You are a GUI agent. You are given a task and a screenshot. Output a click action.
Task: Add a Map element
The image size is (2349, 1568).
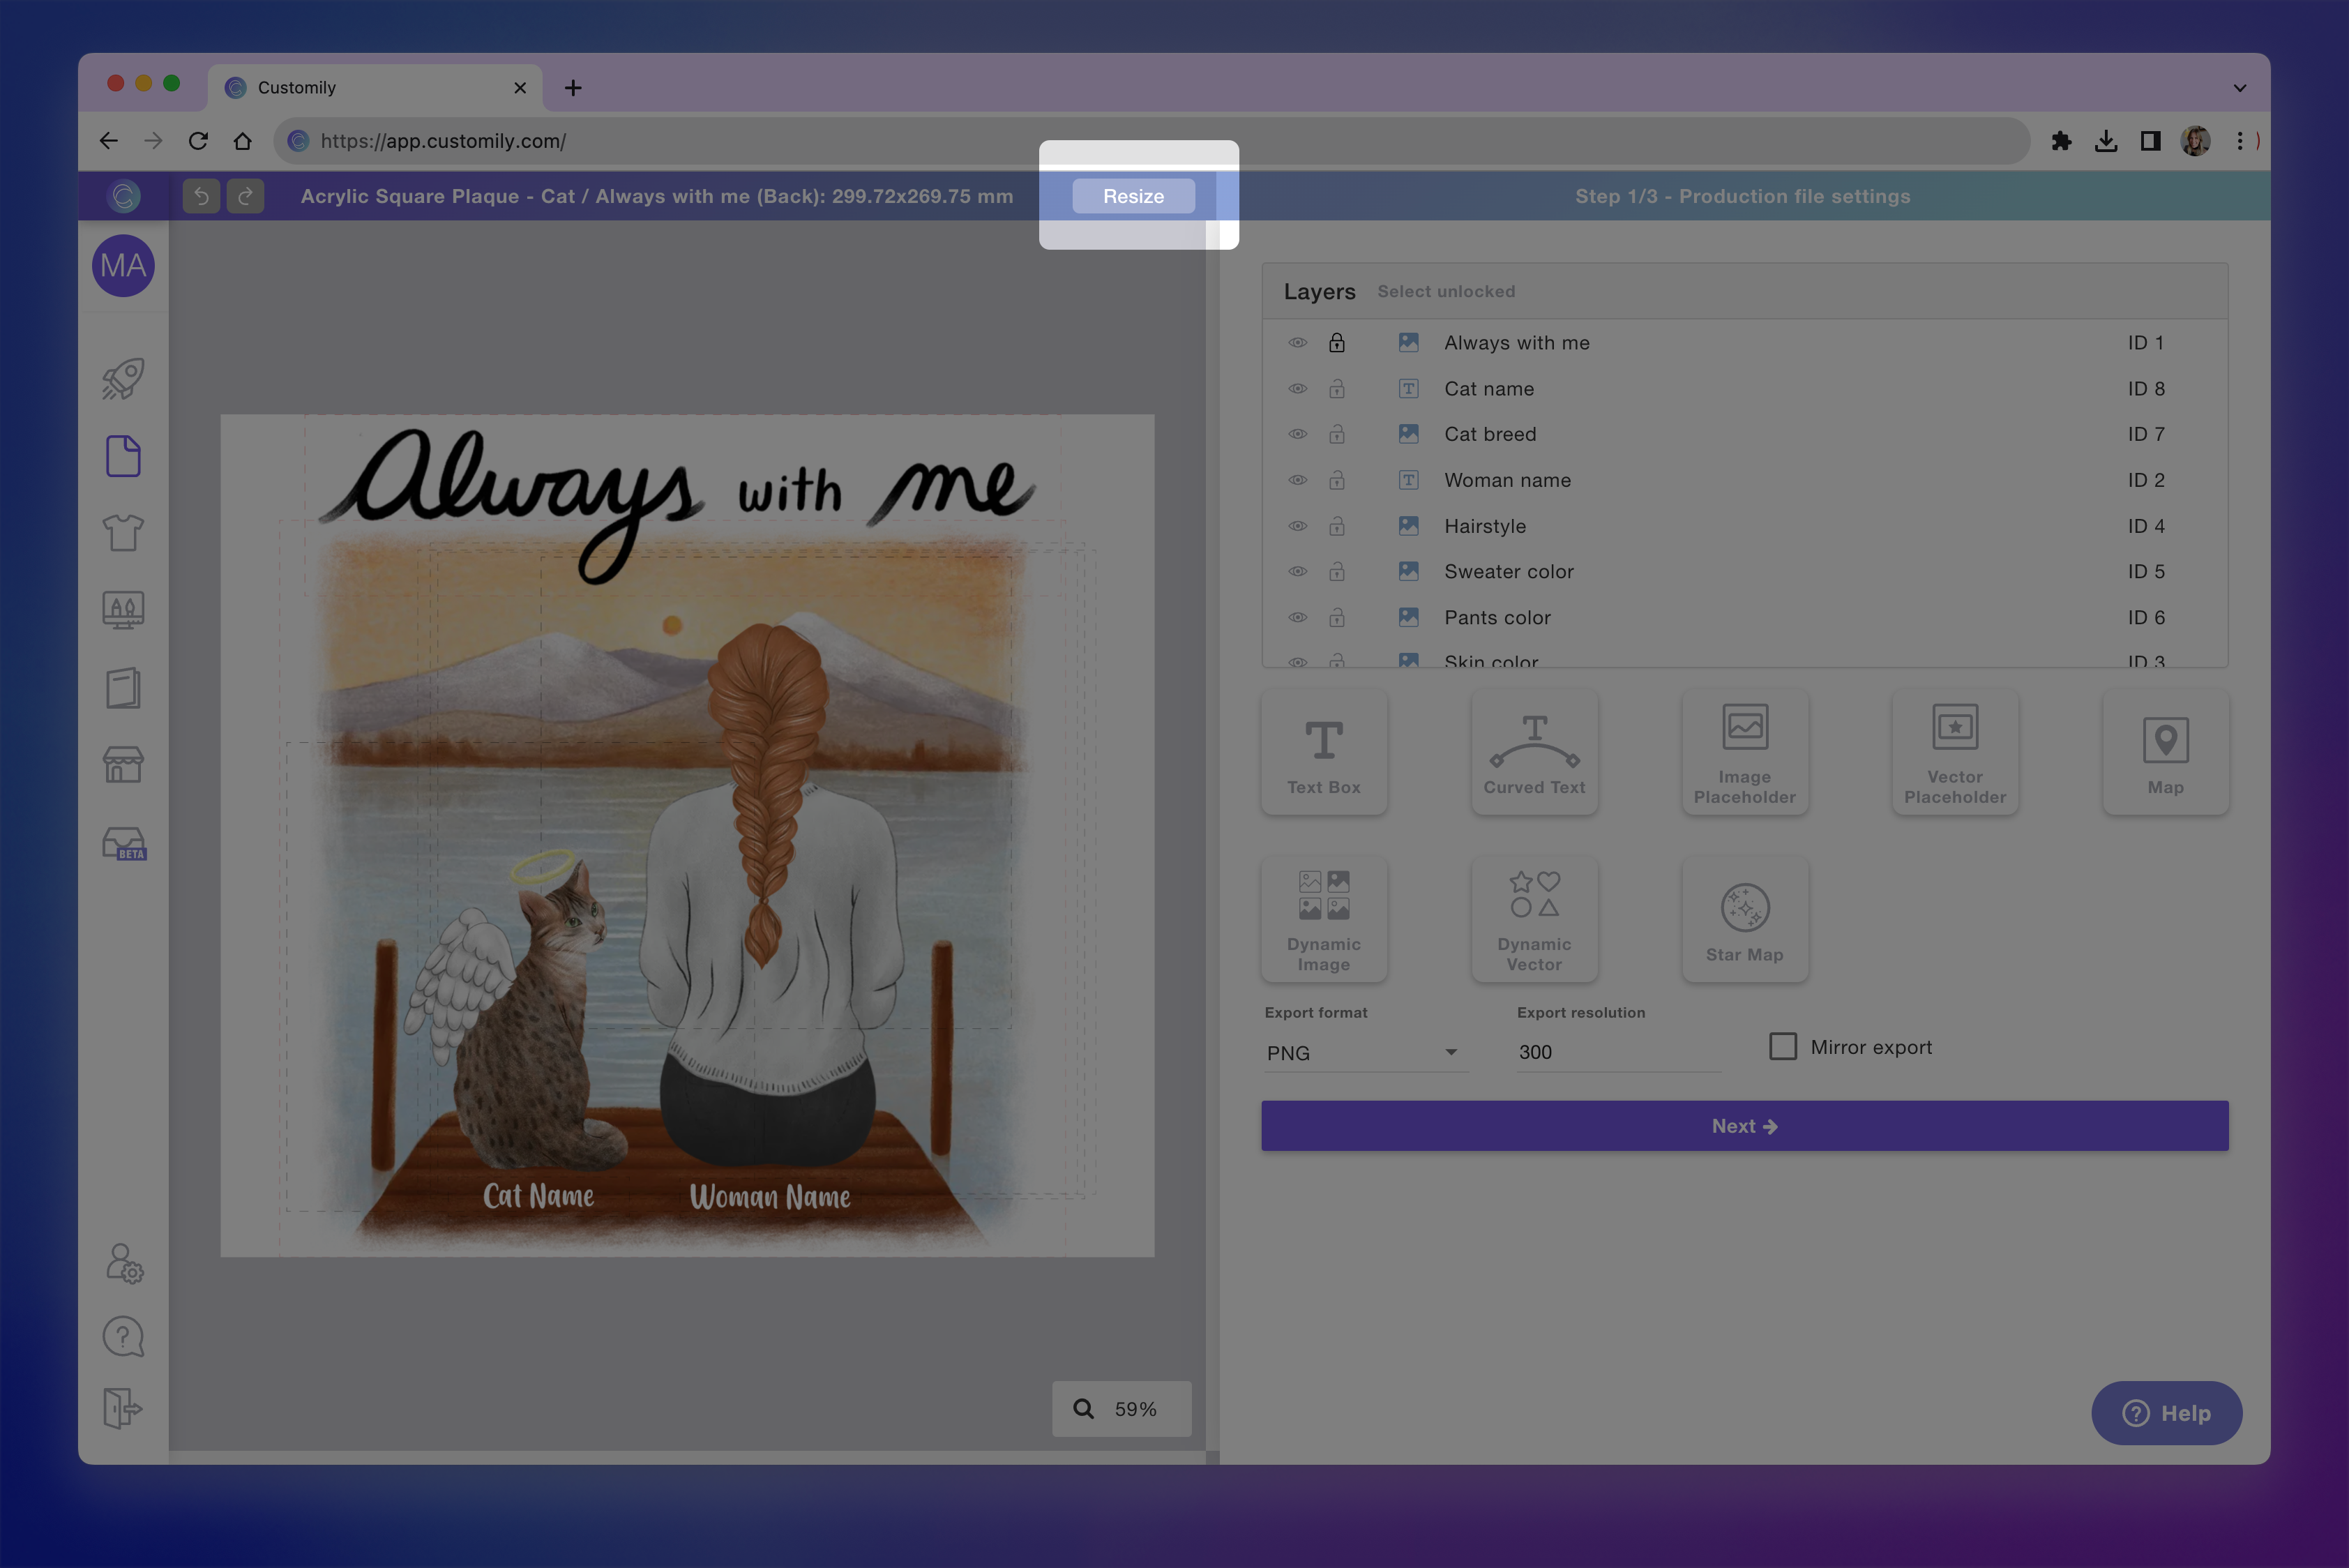click(x=2165, y=753)
